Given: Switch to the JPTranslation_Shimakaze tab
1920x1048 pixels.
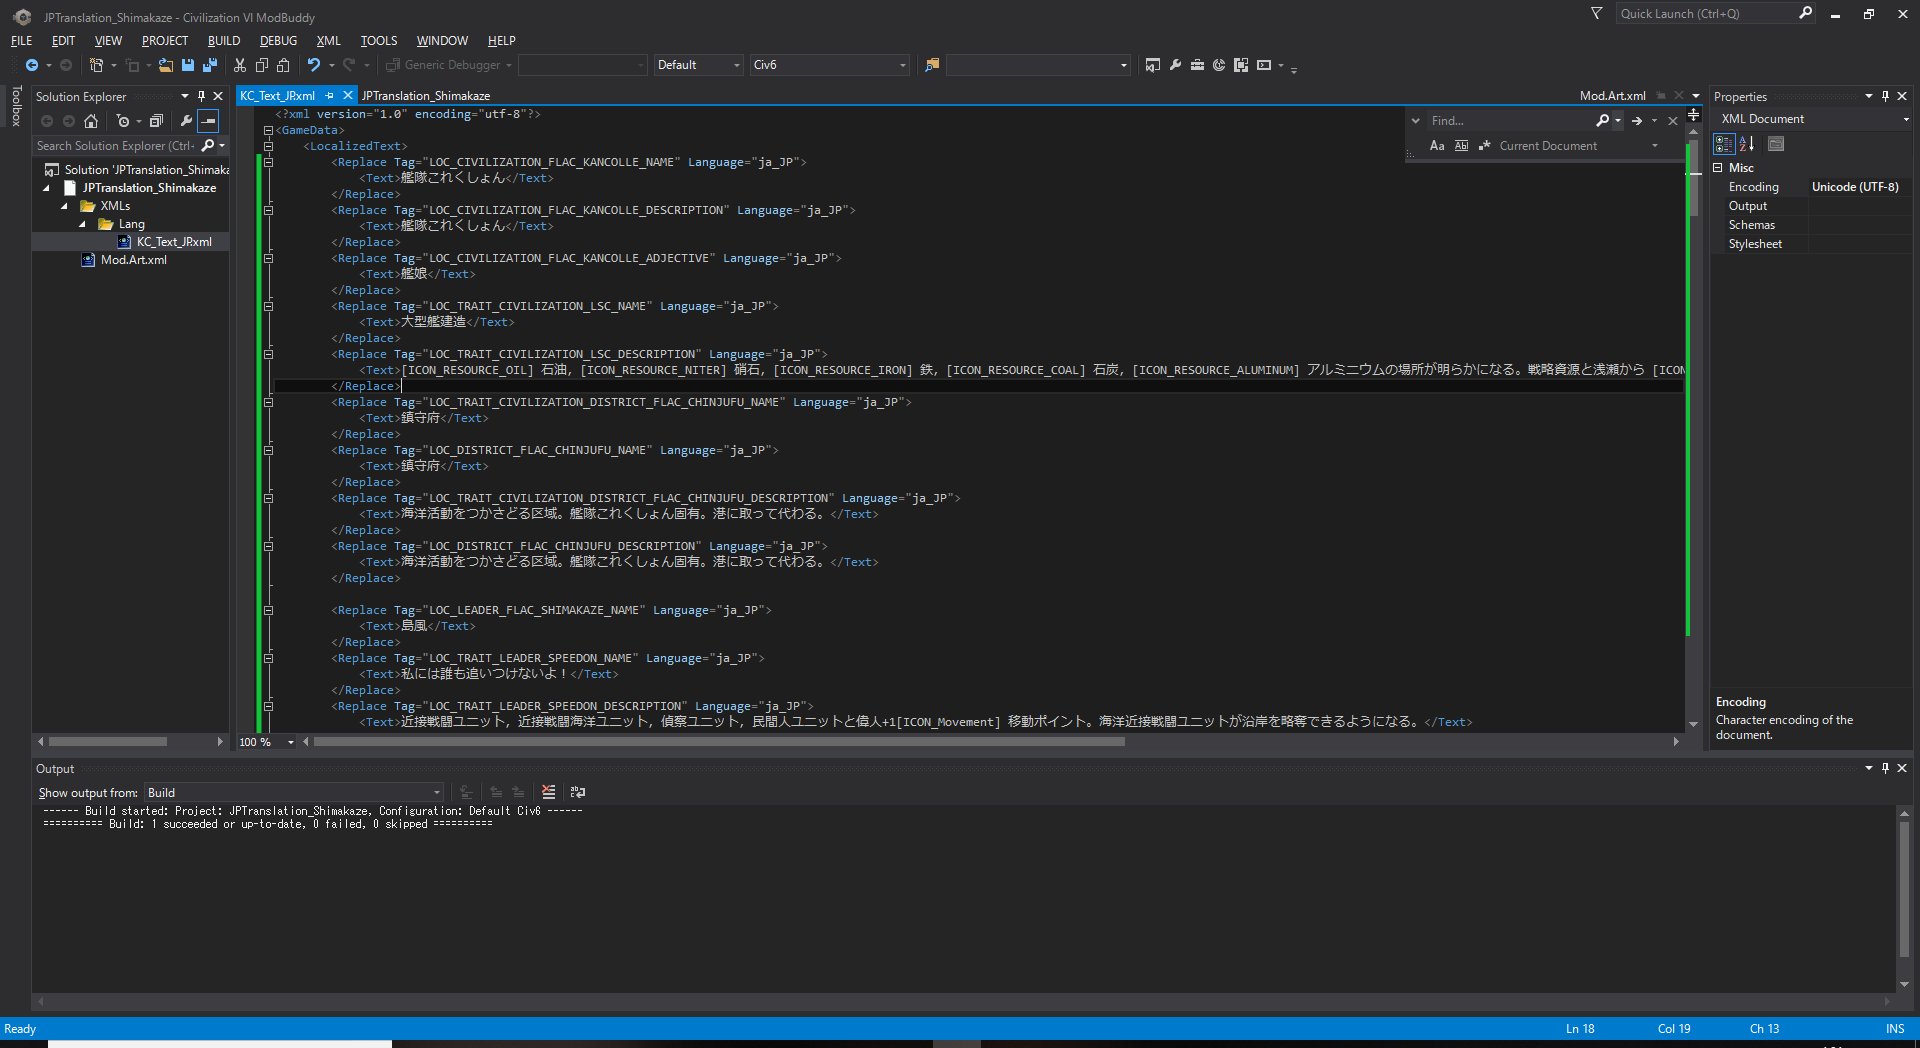Looking at the screenshot, I should (426, 96).
